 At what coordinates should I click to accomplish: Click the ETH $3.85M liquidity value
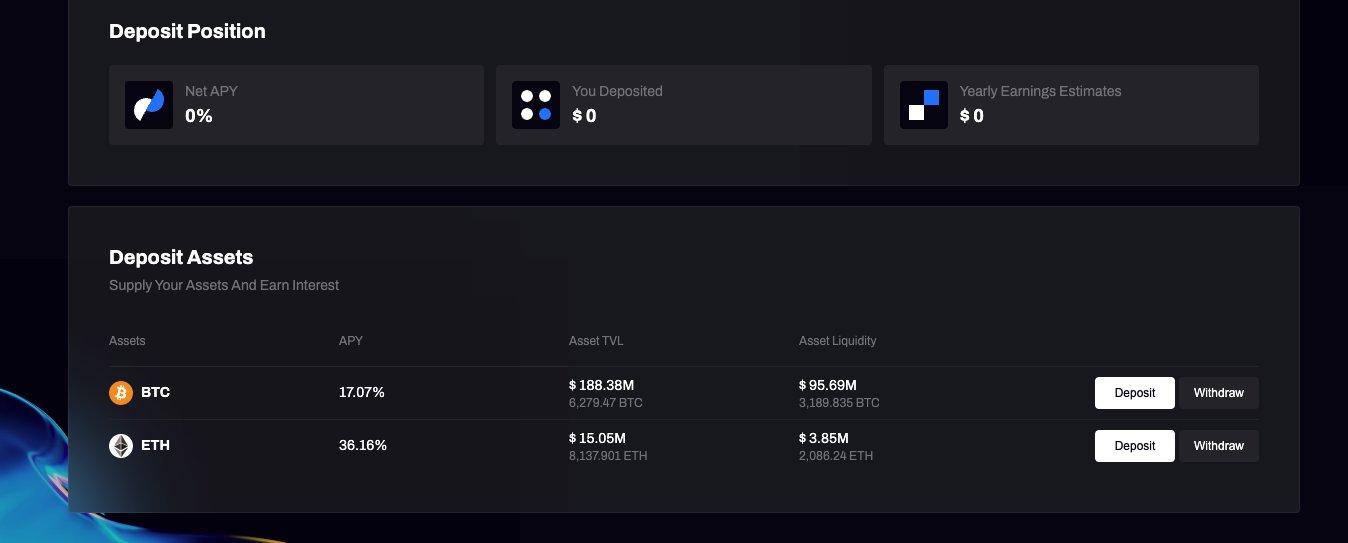pyautogui.click(x=824, y=438)
